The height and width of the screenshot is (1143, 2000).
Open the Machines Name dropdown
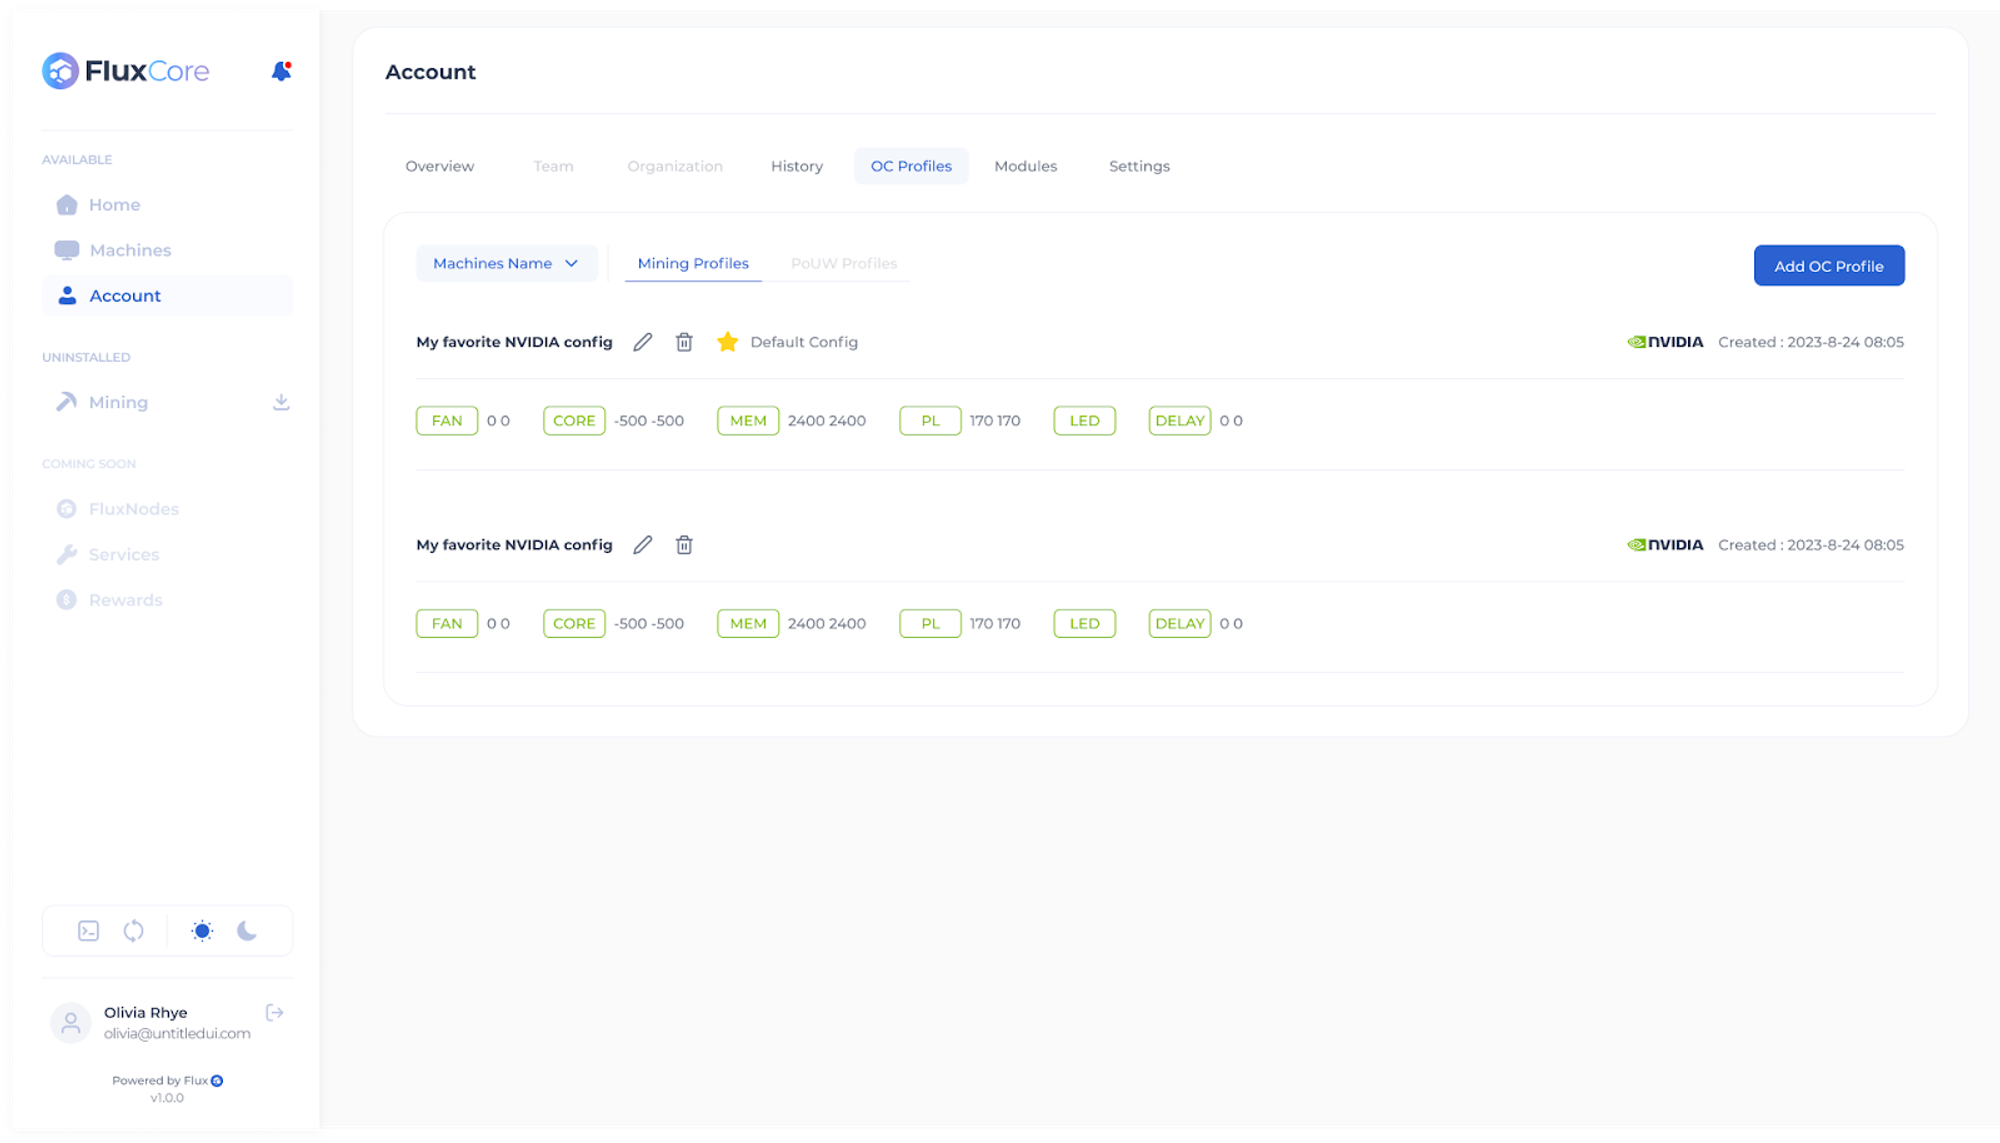point(506,263)
